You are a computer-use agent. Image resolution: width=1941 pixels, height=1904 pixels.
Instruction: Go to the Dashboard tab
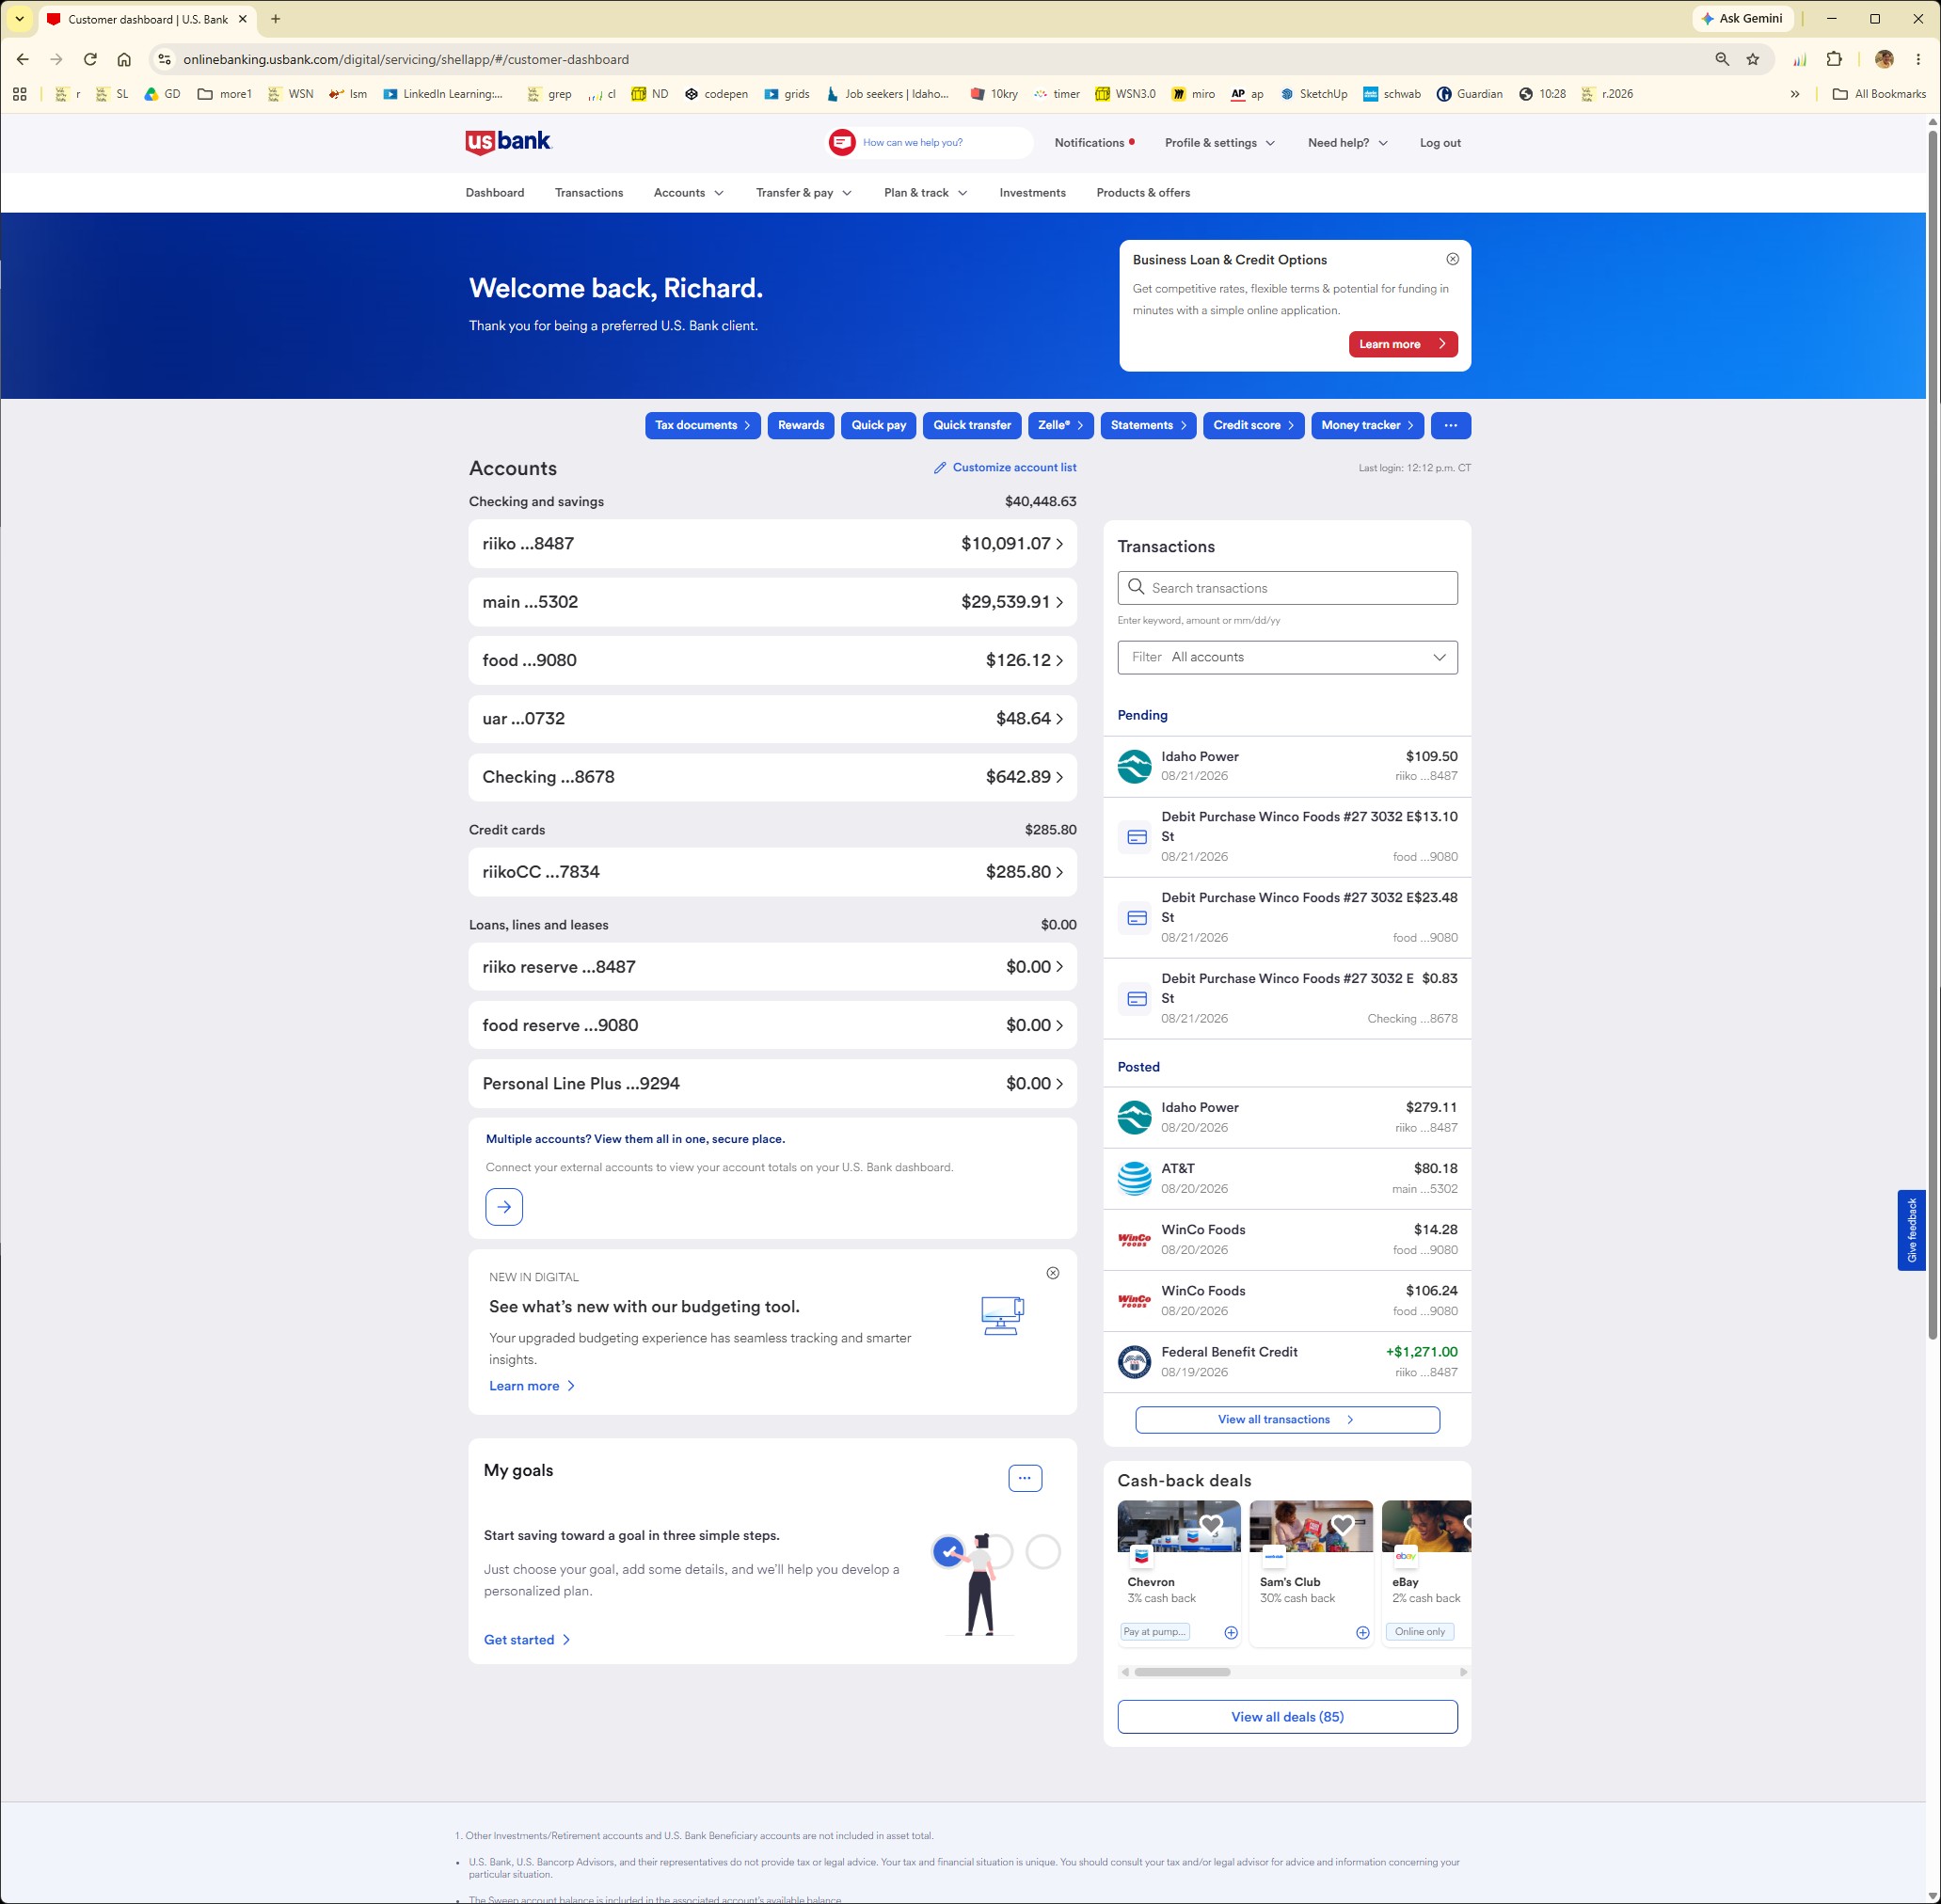point(495,193)
